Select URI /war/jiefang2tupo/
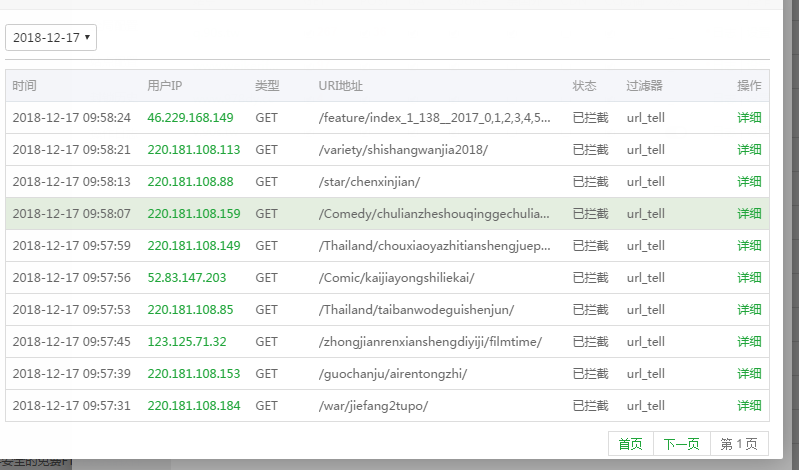The height and width of the screenshot is (470, 799). pyautogui.click(x=373, y=406)
